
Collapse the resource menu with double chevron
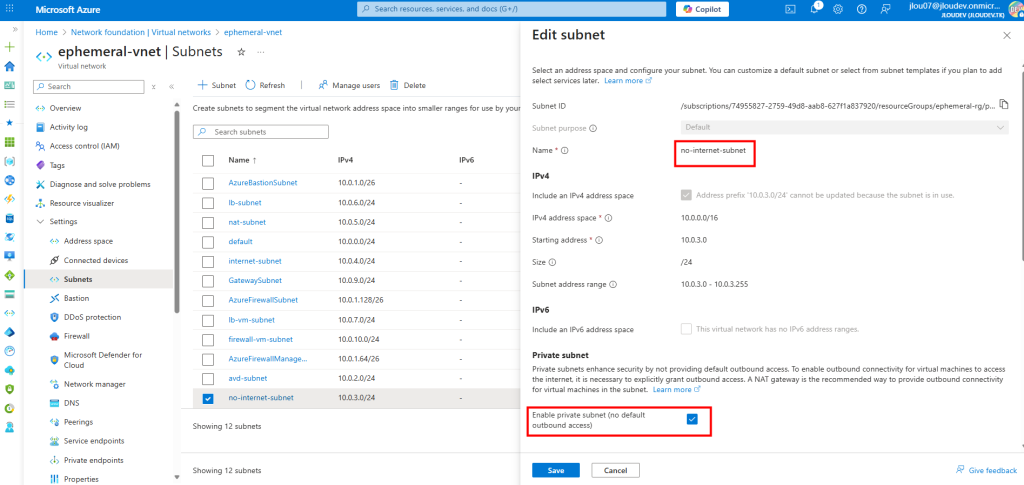pyautogui.click(x=172, y=86)
